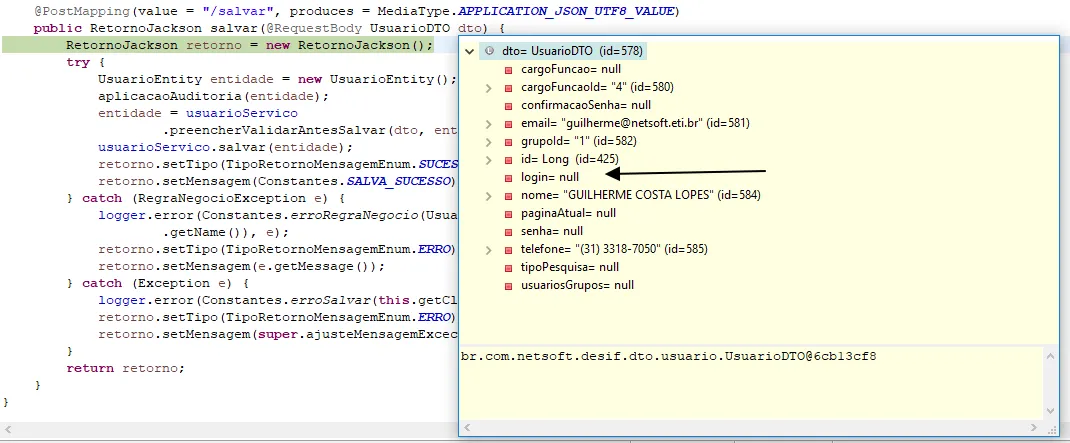Click the highlighted RetornoJackson retorno line

point(250,45)
